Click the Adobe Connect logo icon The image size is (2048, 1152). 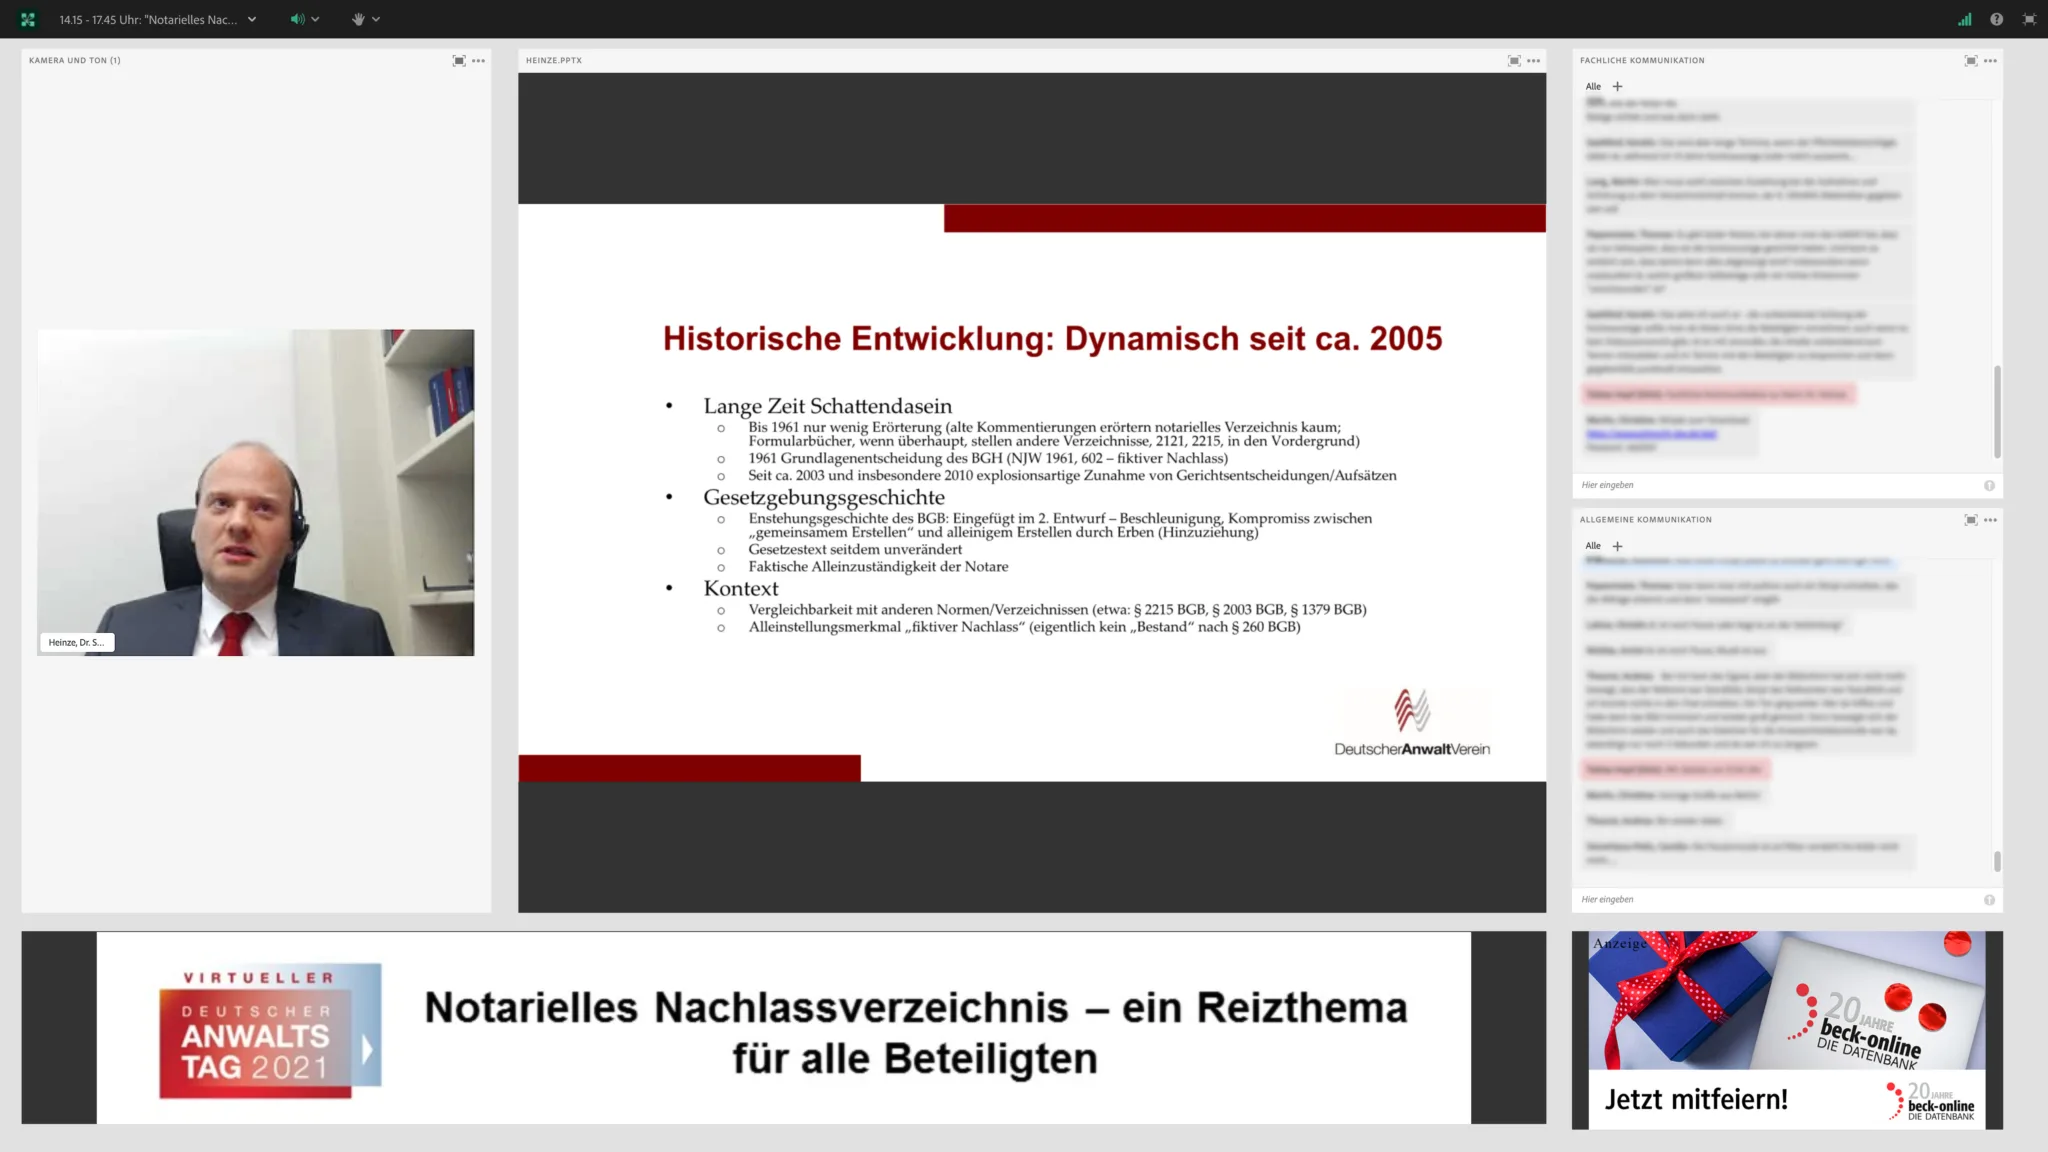pos(27,19)
